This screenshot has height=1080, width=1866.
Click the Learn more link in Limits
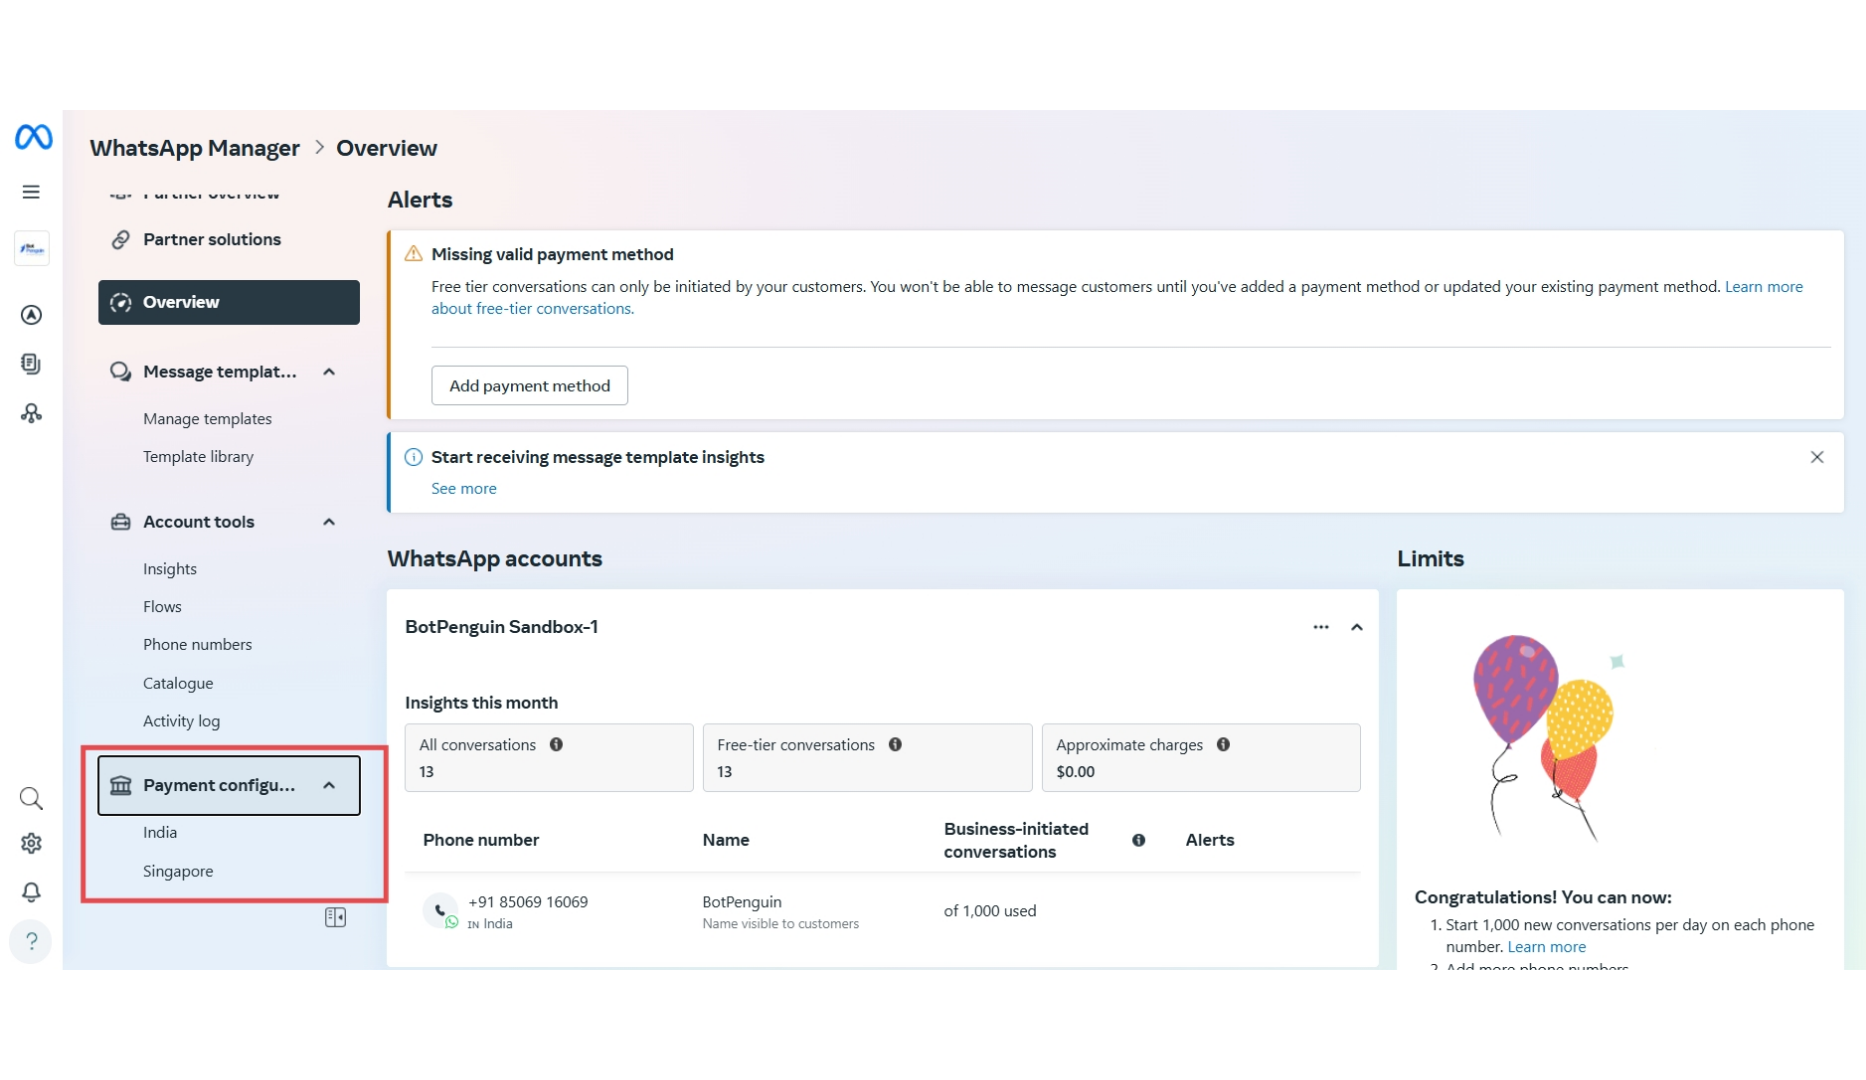pos(1546,946)
